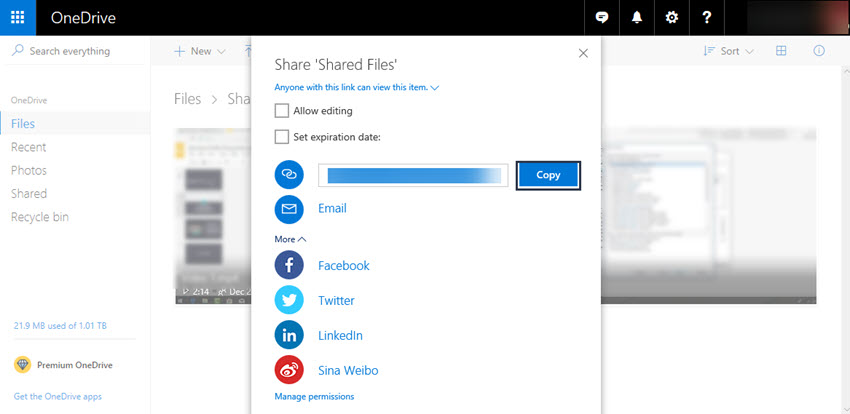Click the Twitter bird icon
The image size is (850, 414).
(x=289, y=300)
